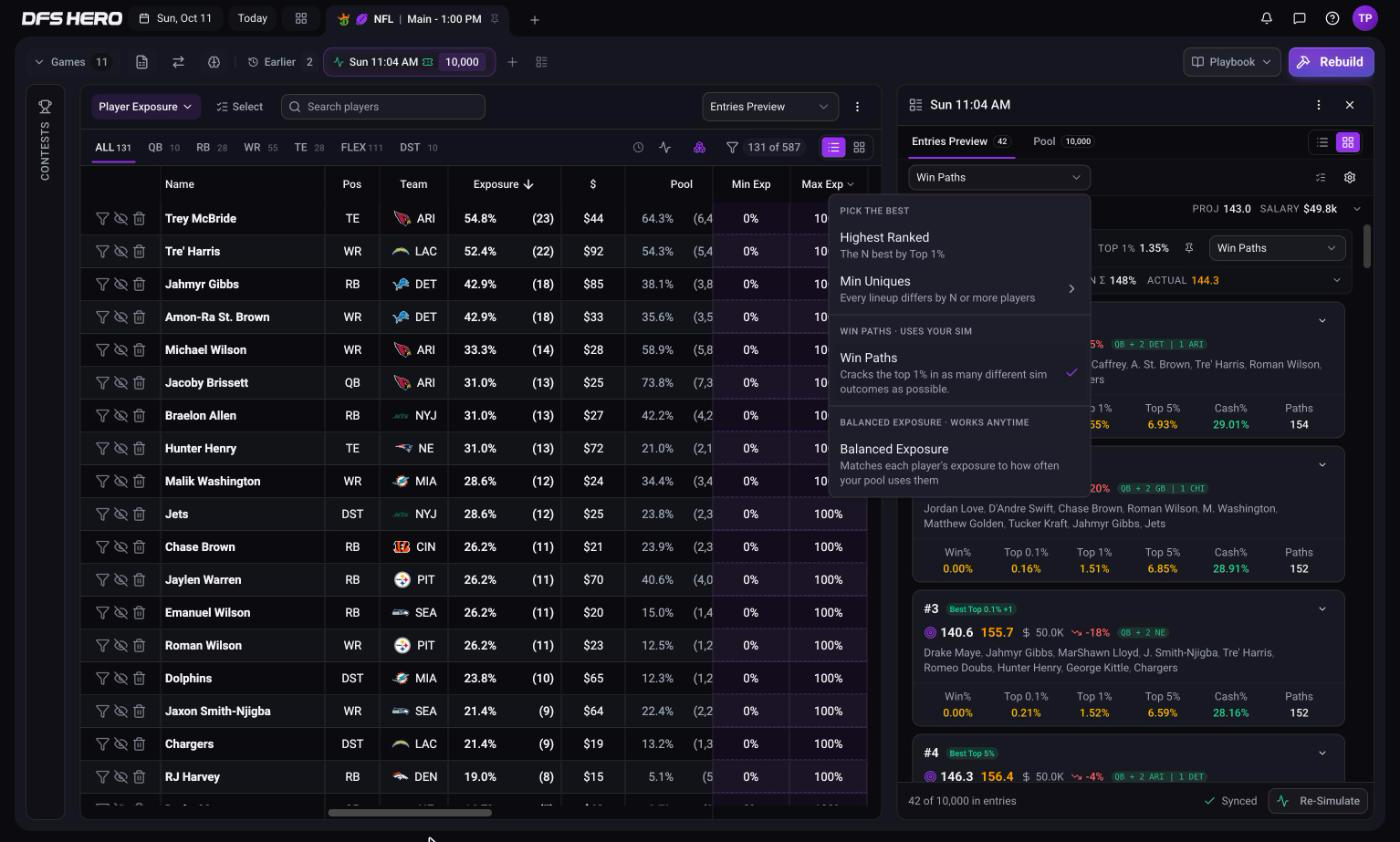Open the settings gear in entries panel

click(x=1349, y=177)
